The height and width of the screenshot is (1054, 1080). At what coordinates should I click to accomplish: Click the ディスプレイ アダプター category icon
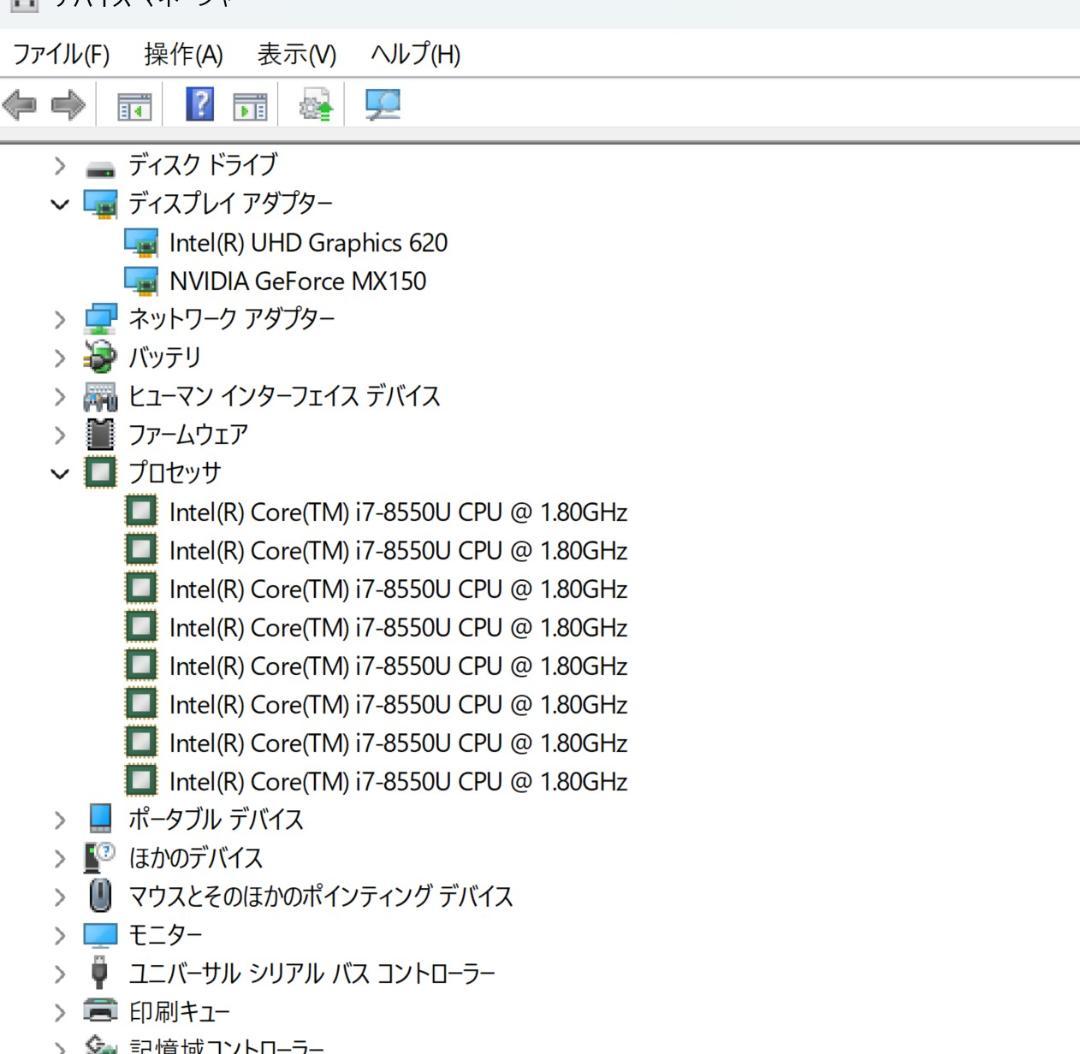(x=98, y=204)
